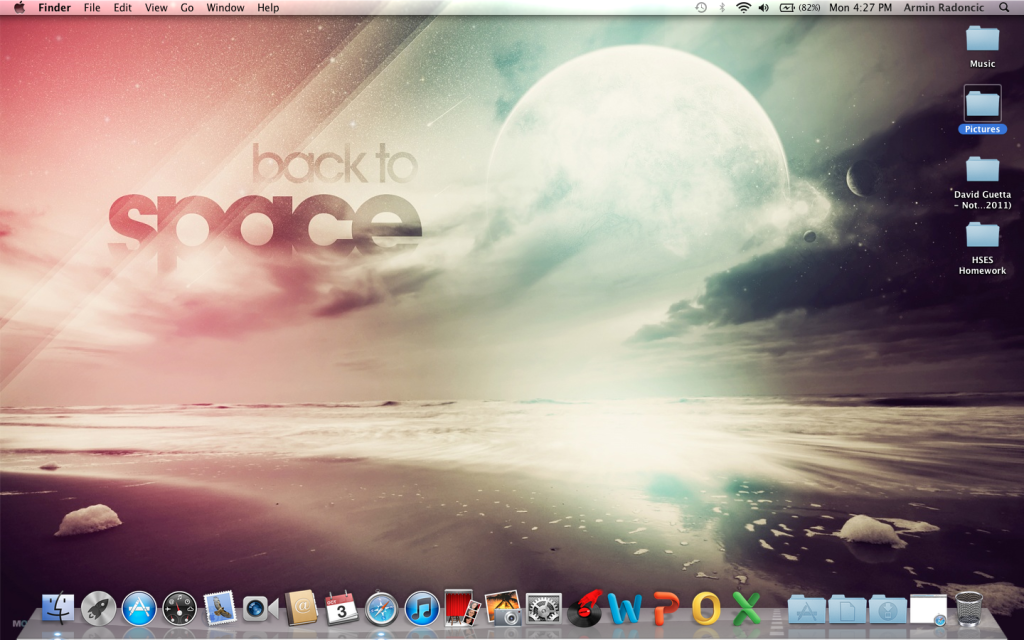Click the highlighted Pictures folder label

[982, 129]
